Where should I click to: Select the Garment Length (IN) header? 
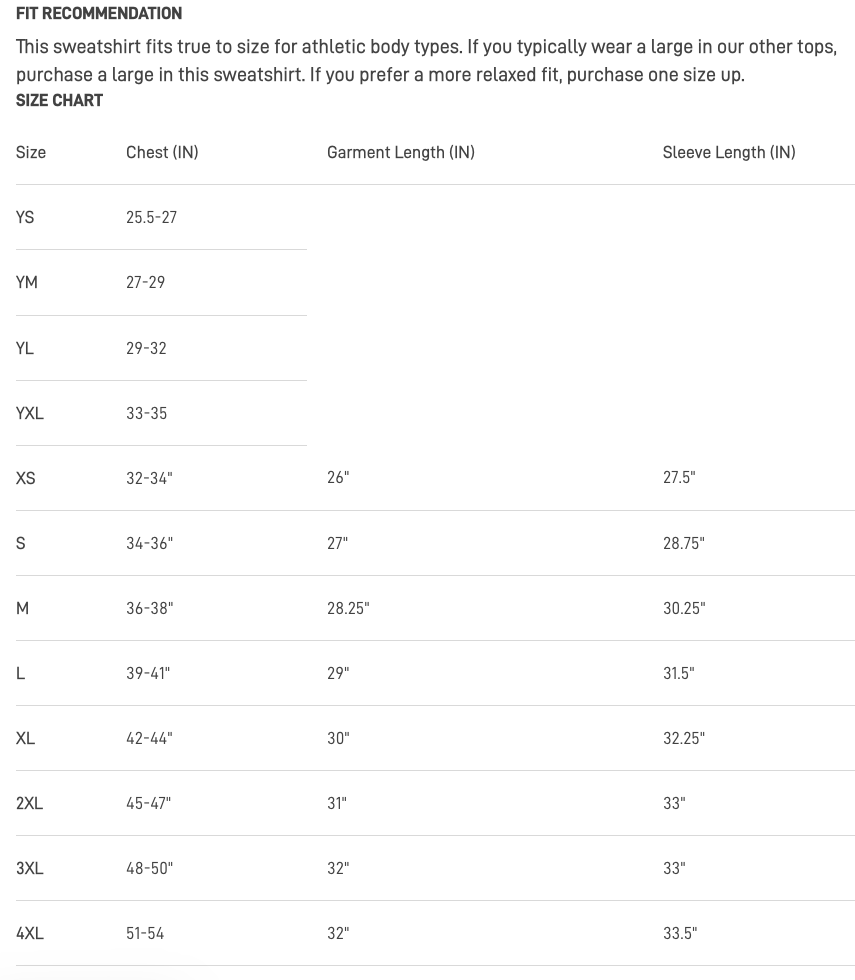(x=401, y=152)
